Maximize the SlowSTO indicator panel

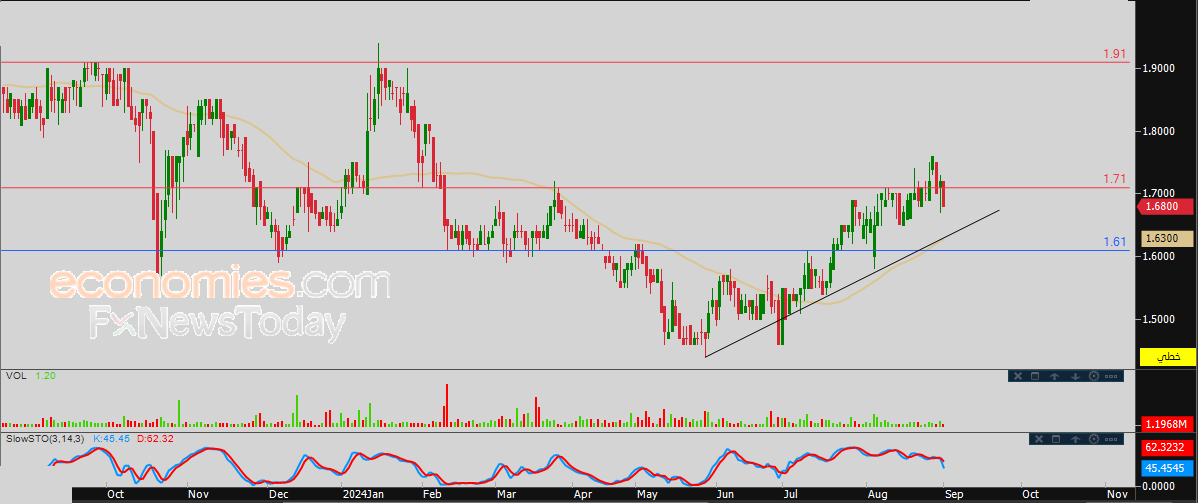point(1055,438)
